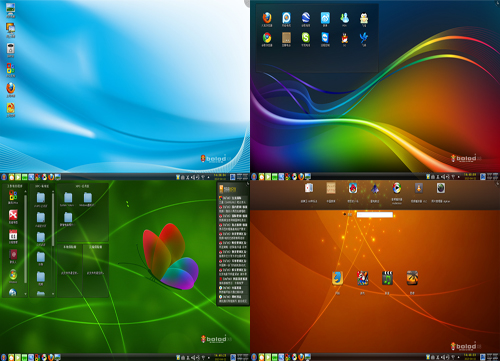500x361 pixels.
Task: Click the search field on the orange desktop
Action: click(375, 215)
